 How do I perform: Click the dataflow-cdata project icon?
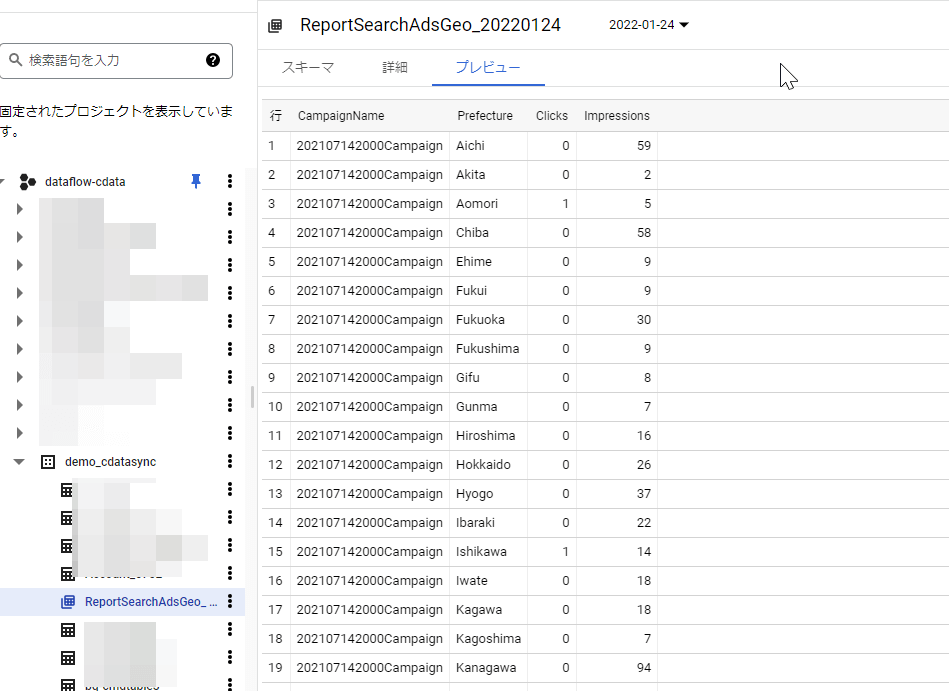[28, 181]
